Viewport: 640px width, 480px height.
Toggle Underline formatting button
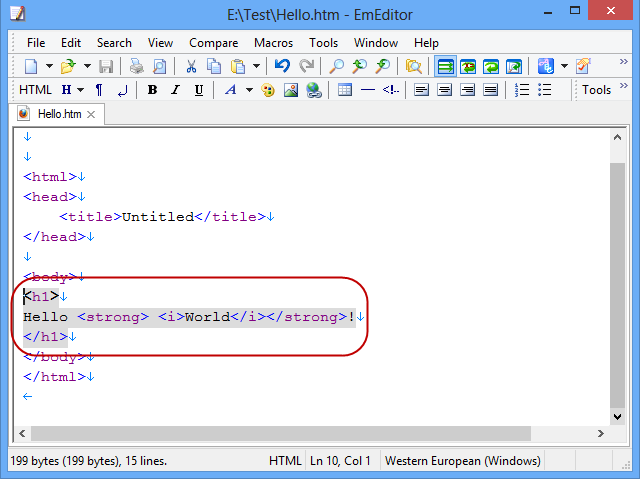[x=199, y=90]
